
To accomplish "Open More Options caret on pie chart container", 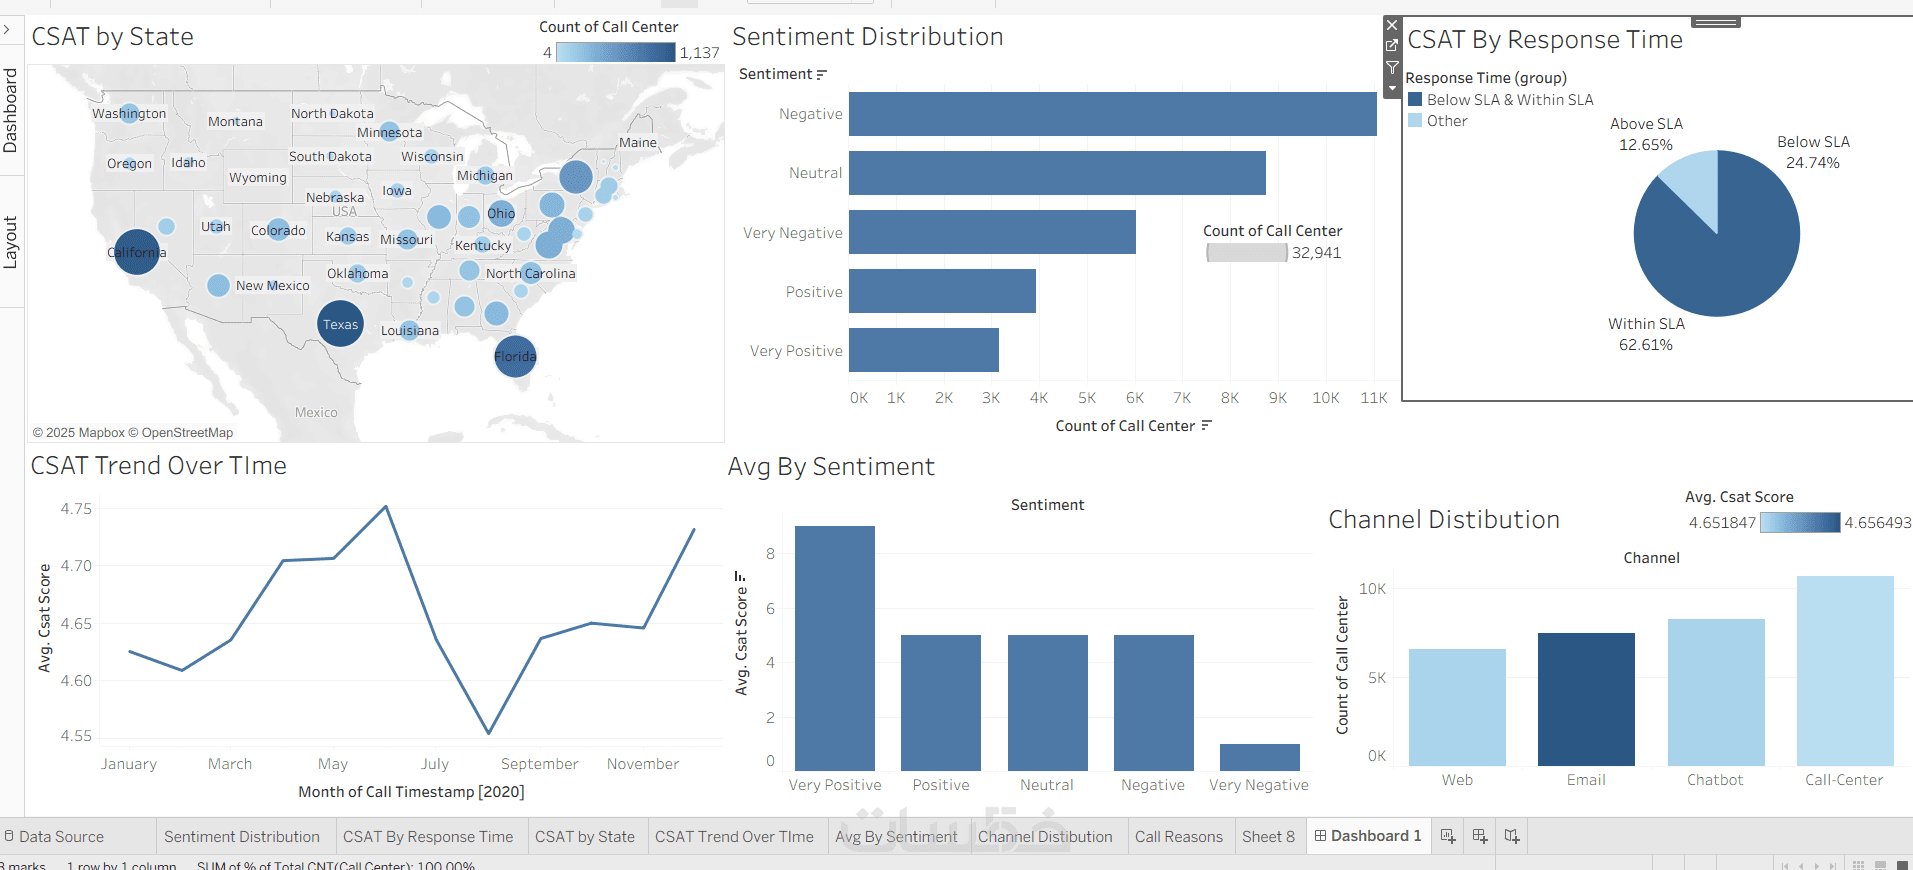I will [x=1392, y=89].
